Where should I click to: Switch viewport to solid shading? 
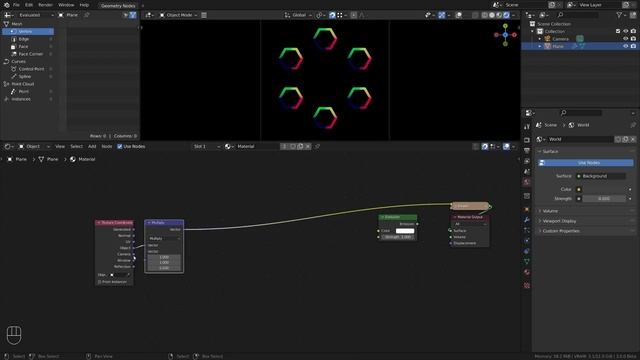coord(492,15)
